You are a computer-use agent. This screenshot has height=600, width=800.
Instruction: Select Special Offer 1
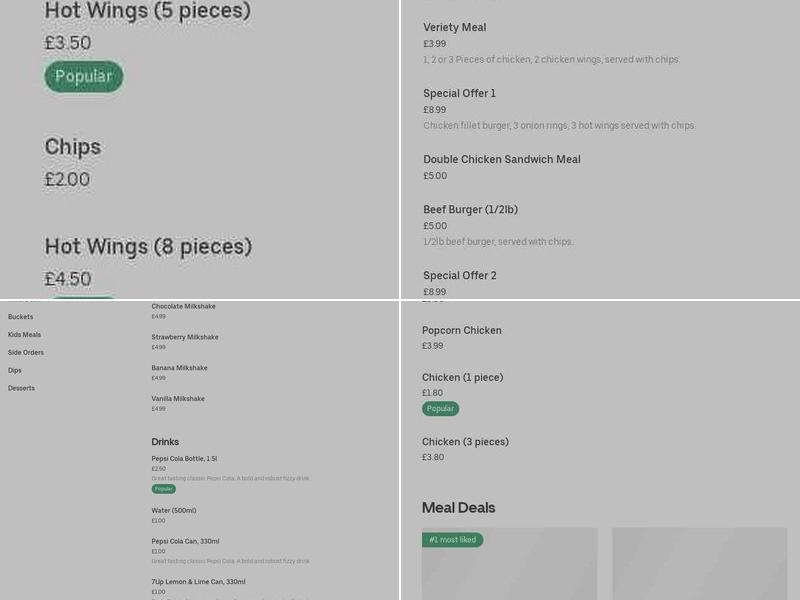(459, 94)
